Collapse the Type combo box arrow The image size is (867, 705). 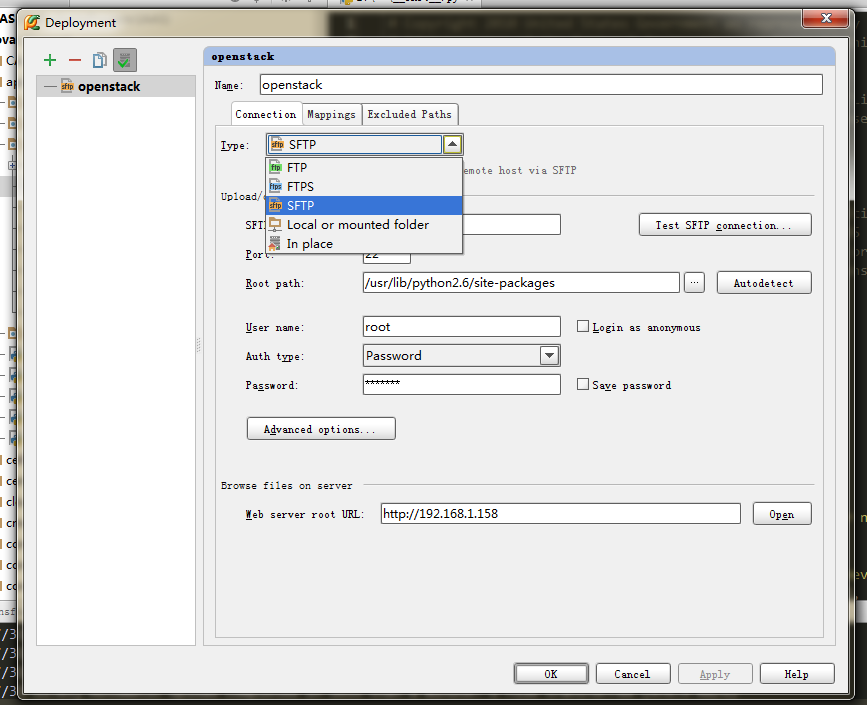(452, 144)
